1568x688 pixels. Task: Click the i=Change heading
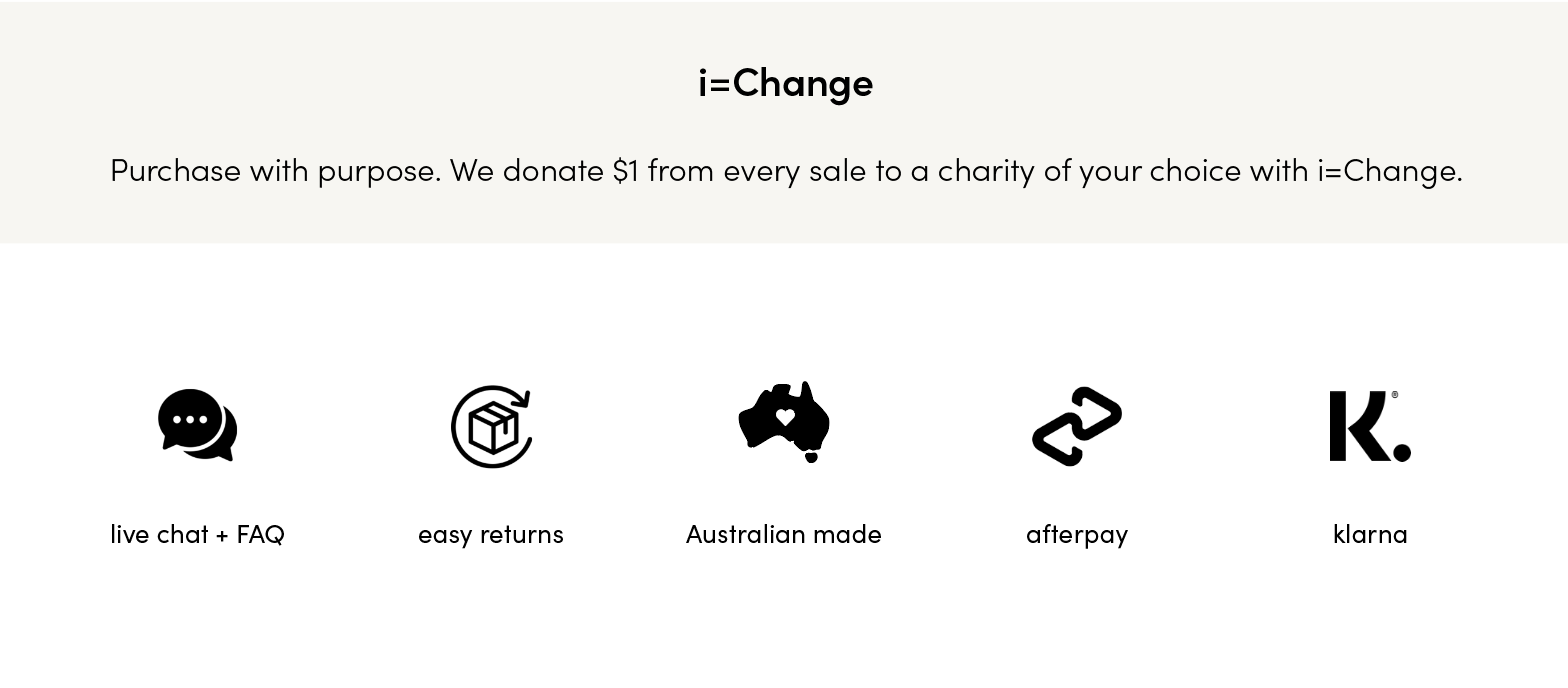tap(785, 83)
